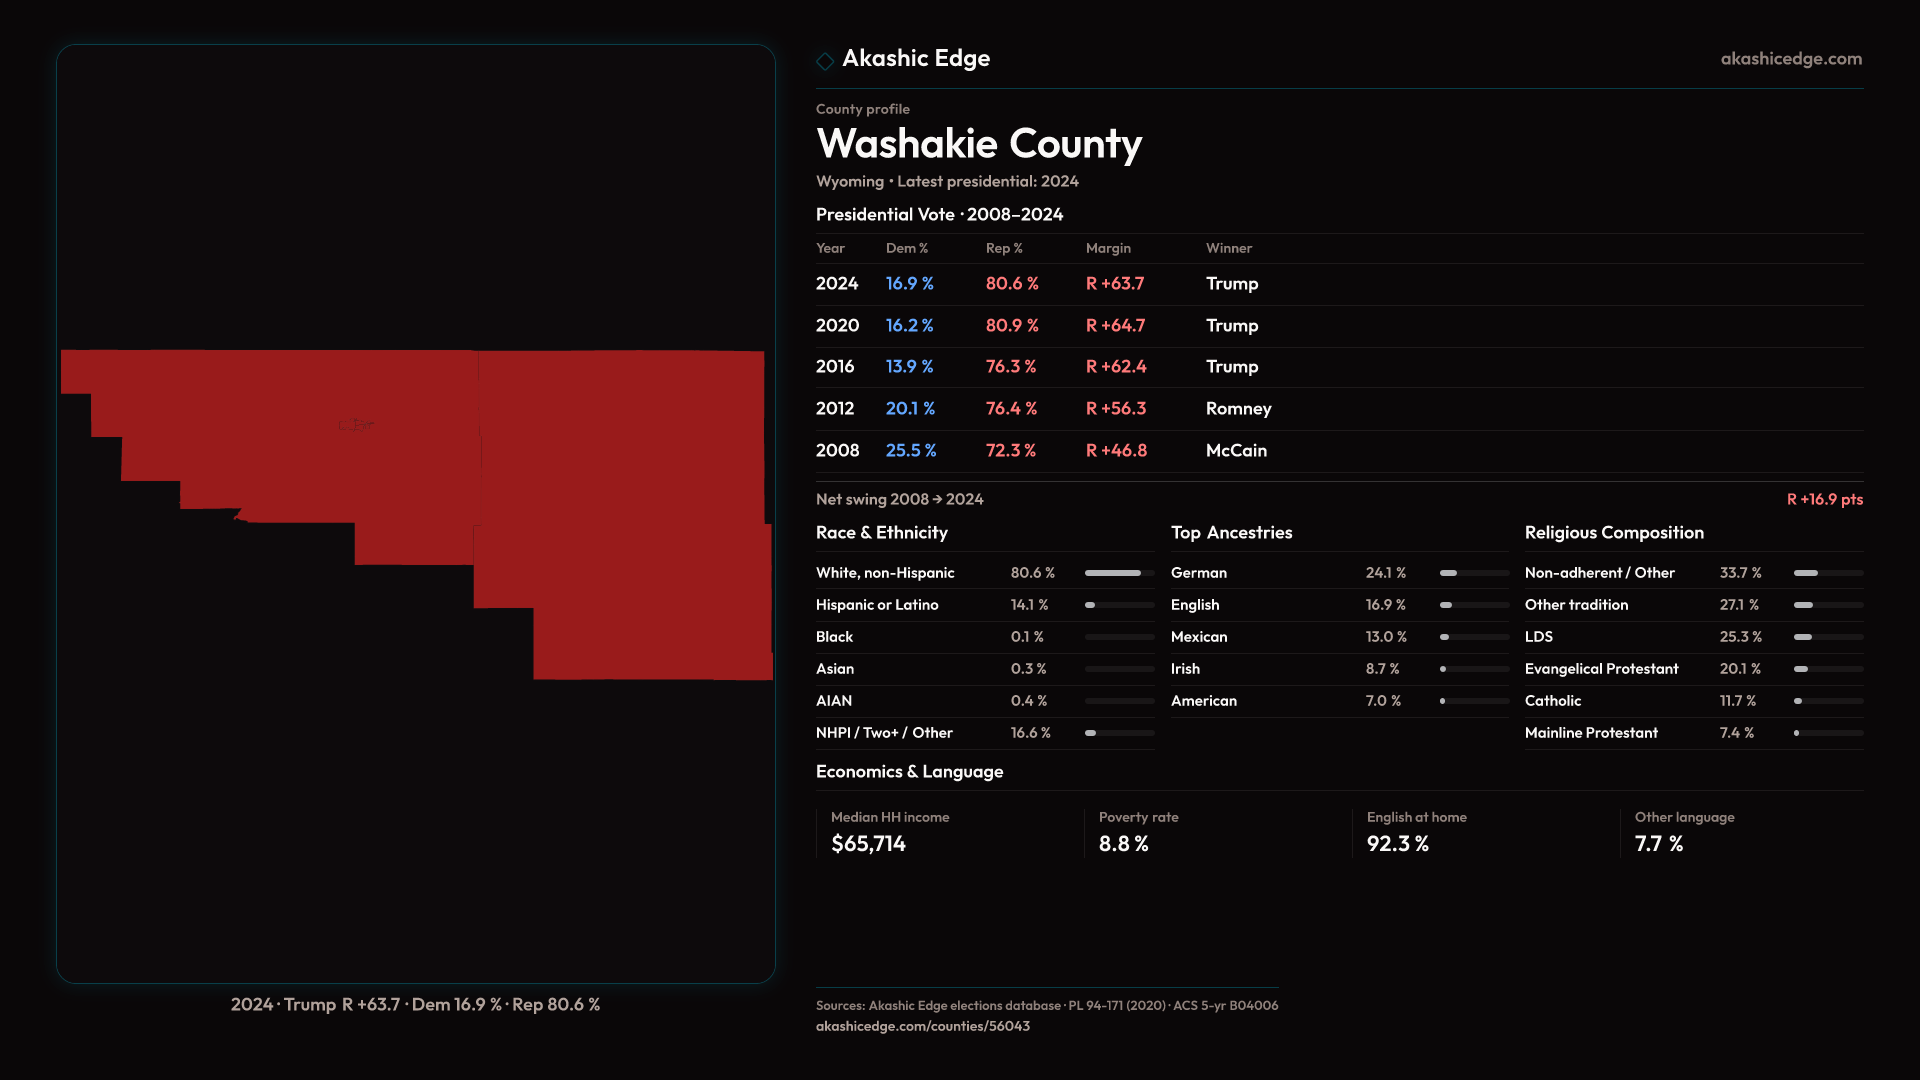Click the Religious Composition section heading
Image resolution: width=1920 pixels, height=1080 pixels.
click(x=1614, y=533)
